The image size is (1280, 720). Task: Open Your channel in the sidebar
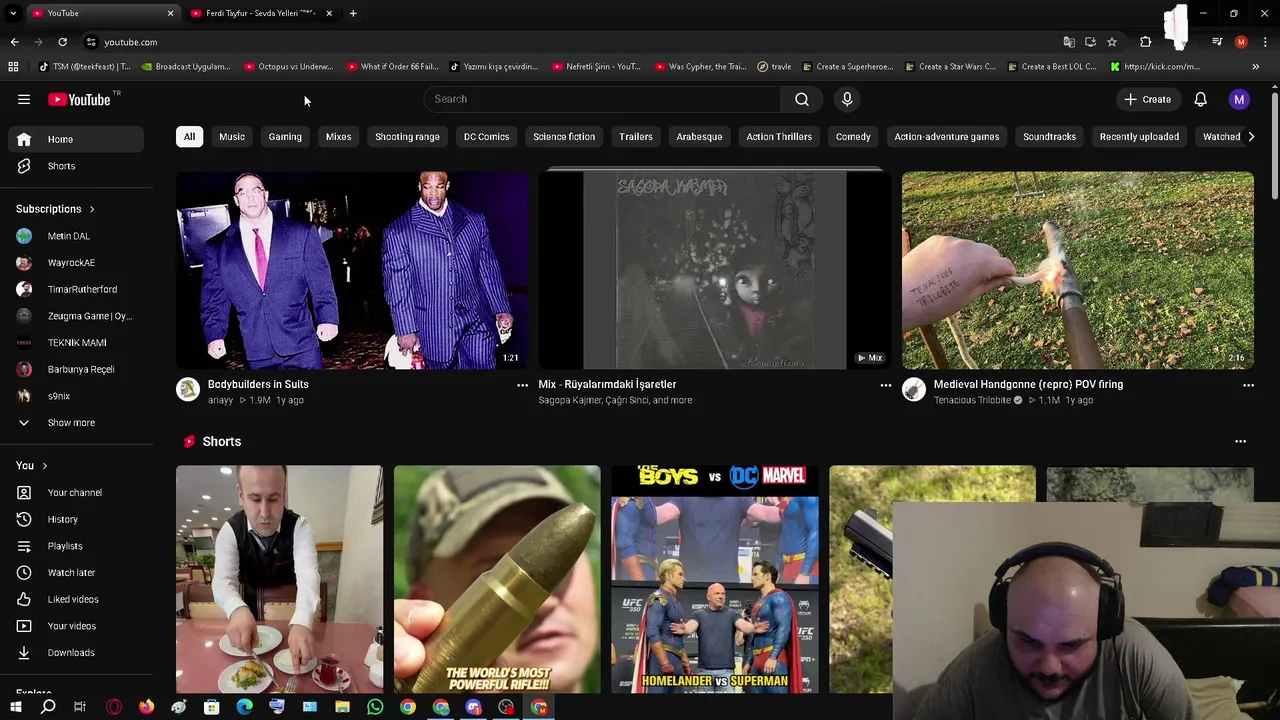pos(76,493)
